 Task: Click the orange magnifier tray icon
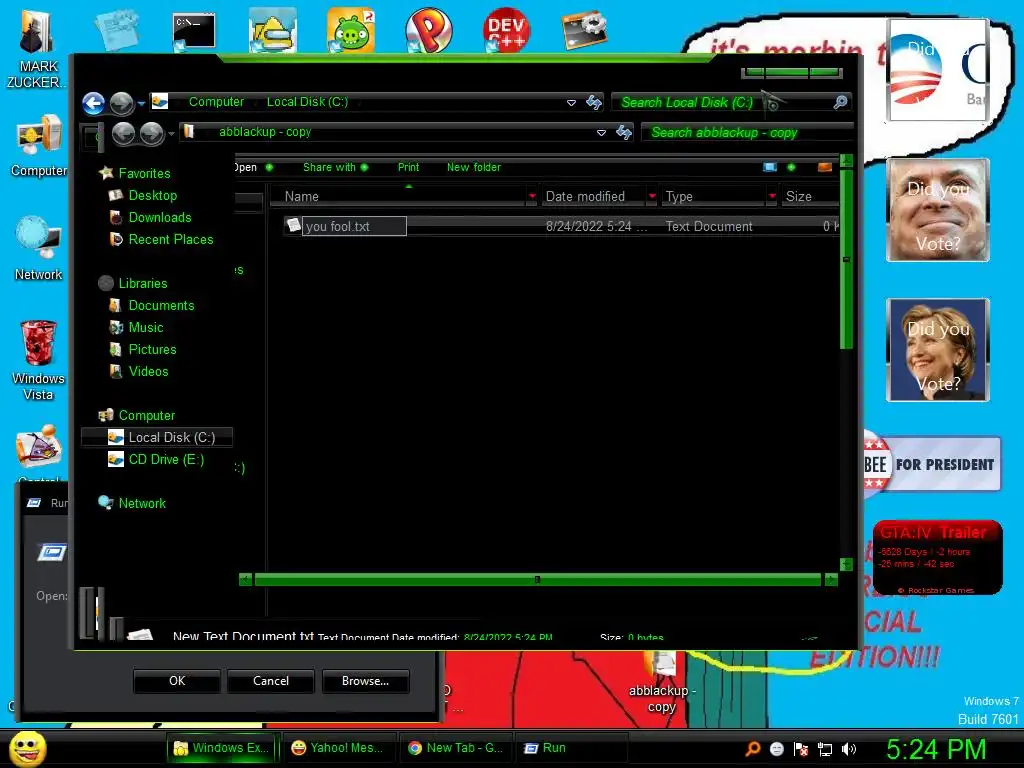[x=752, y=749]
